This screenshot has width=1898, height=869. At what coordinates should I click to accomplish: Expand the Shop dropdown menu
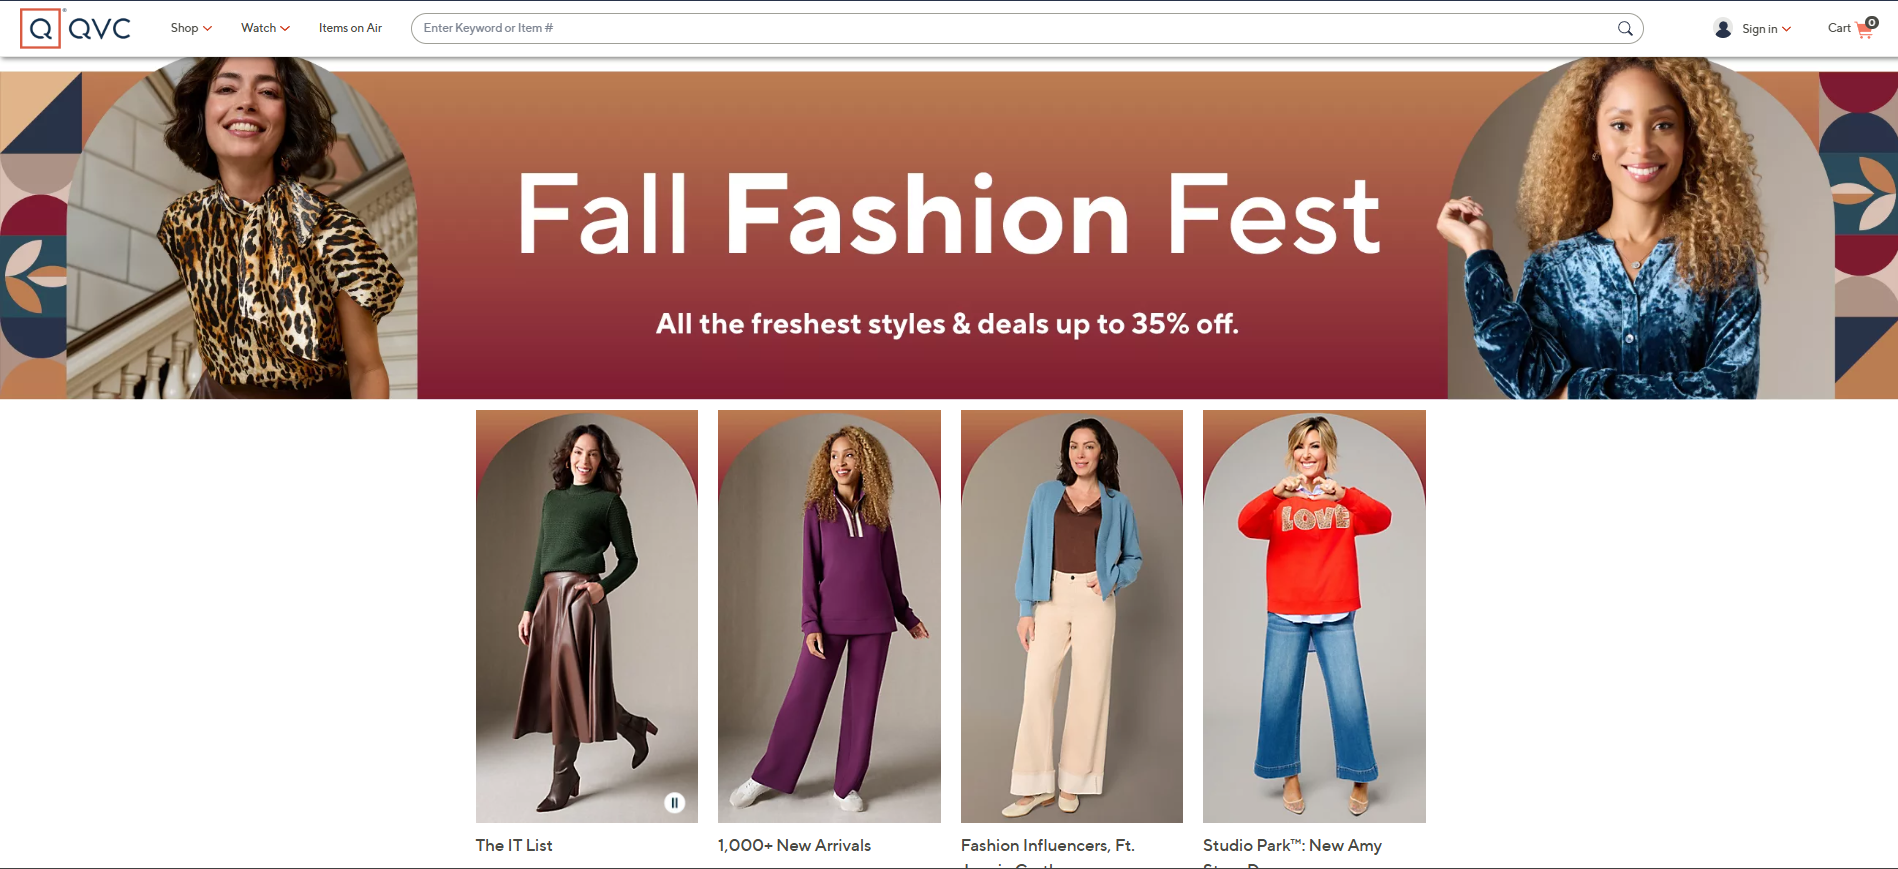coord(191,28)
